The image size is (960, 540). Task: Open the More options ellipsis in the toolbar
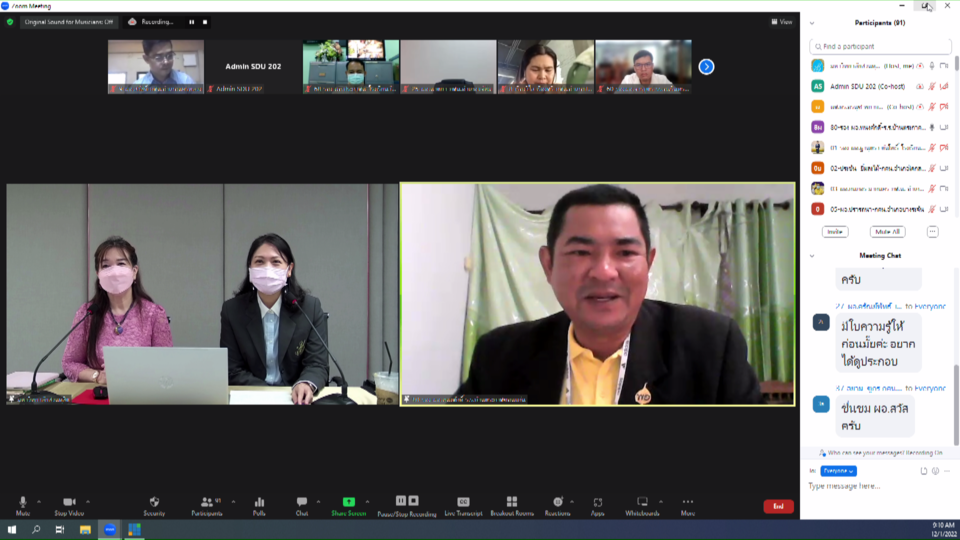coord(688,506)
